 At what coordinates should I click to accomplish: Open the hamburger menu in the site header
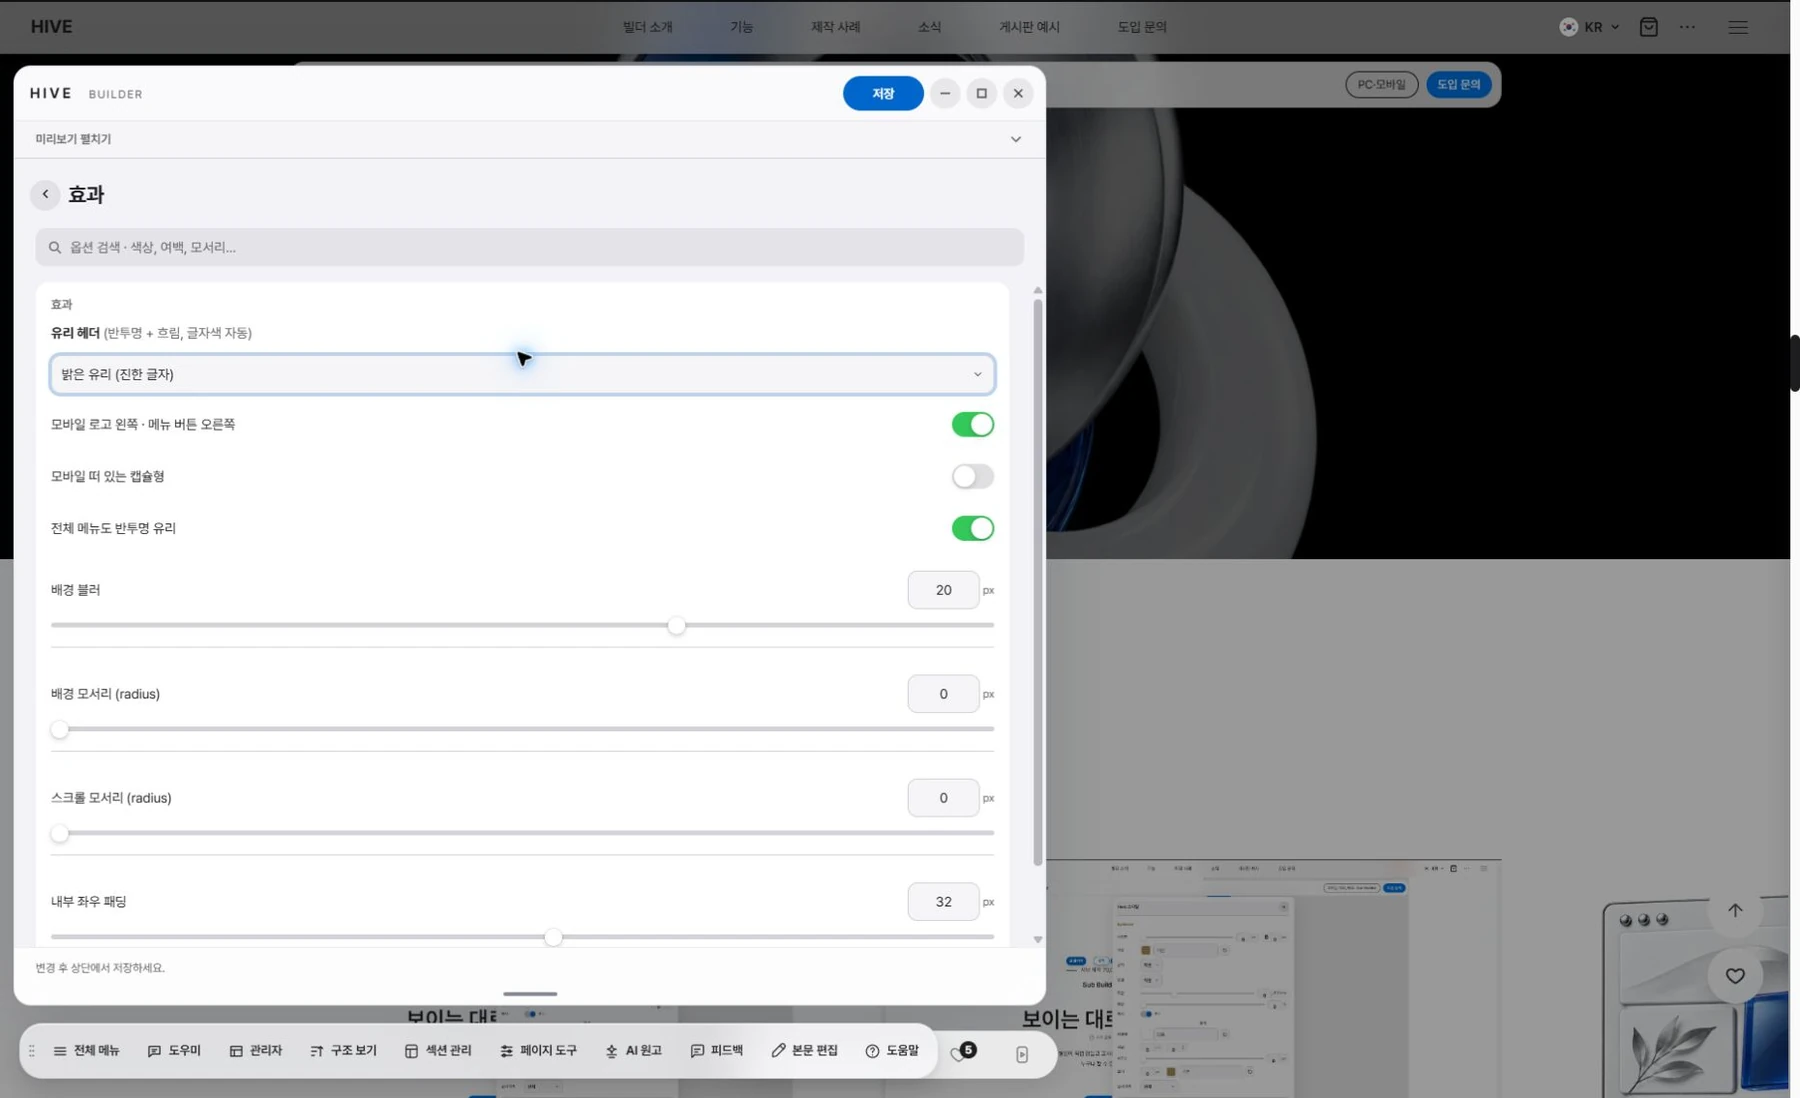[1738, 27]
